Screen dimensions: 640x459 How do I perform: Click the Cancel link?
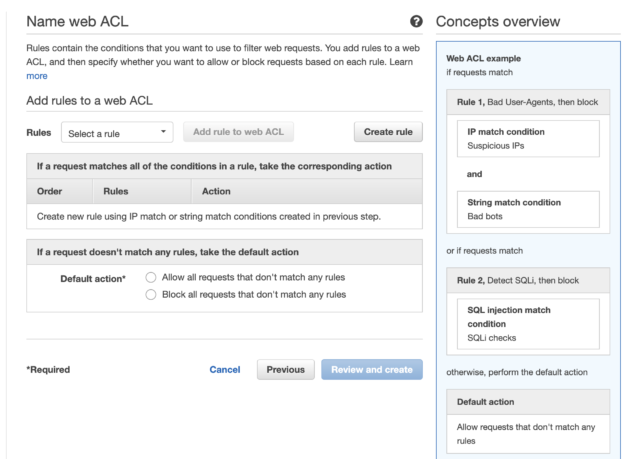[224, 370]
